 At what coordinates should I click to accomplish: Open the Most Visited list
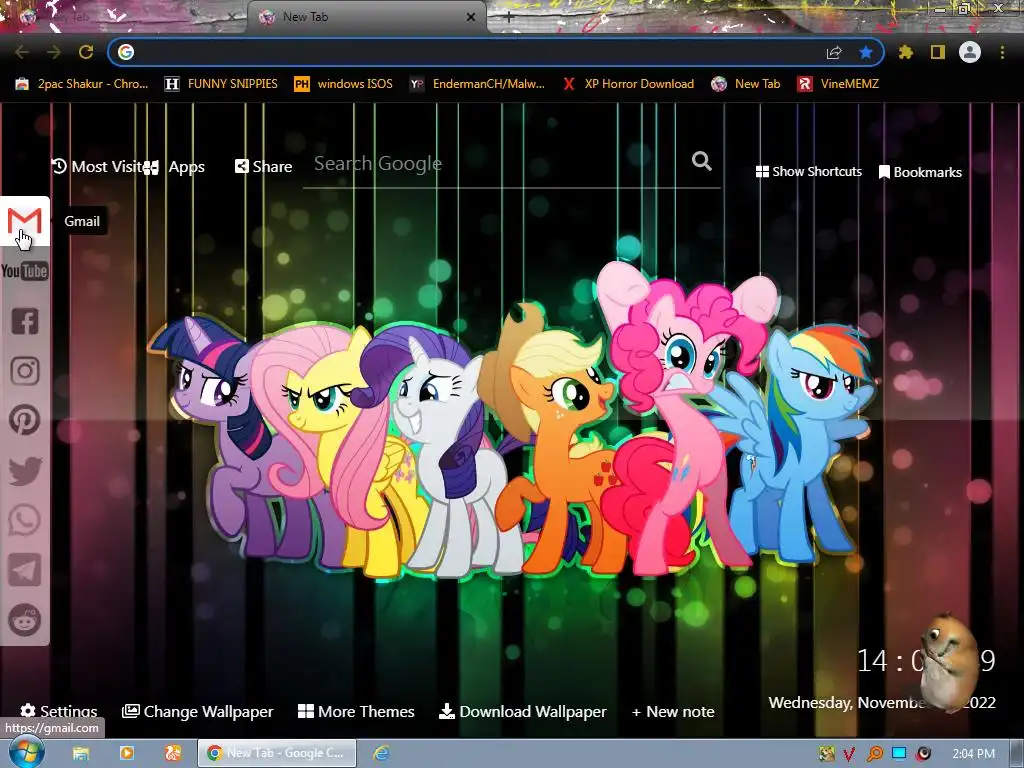tap(97, 167)
